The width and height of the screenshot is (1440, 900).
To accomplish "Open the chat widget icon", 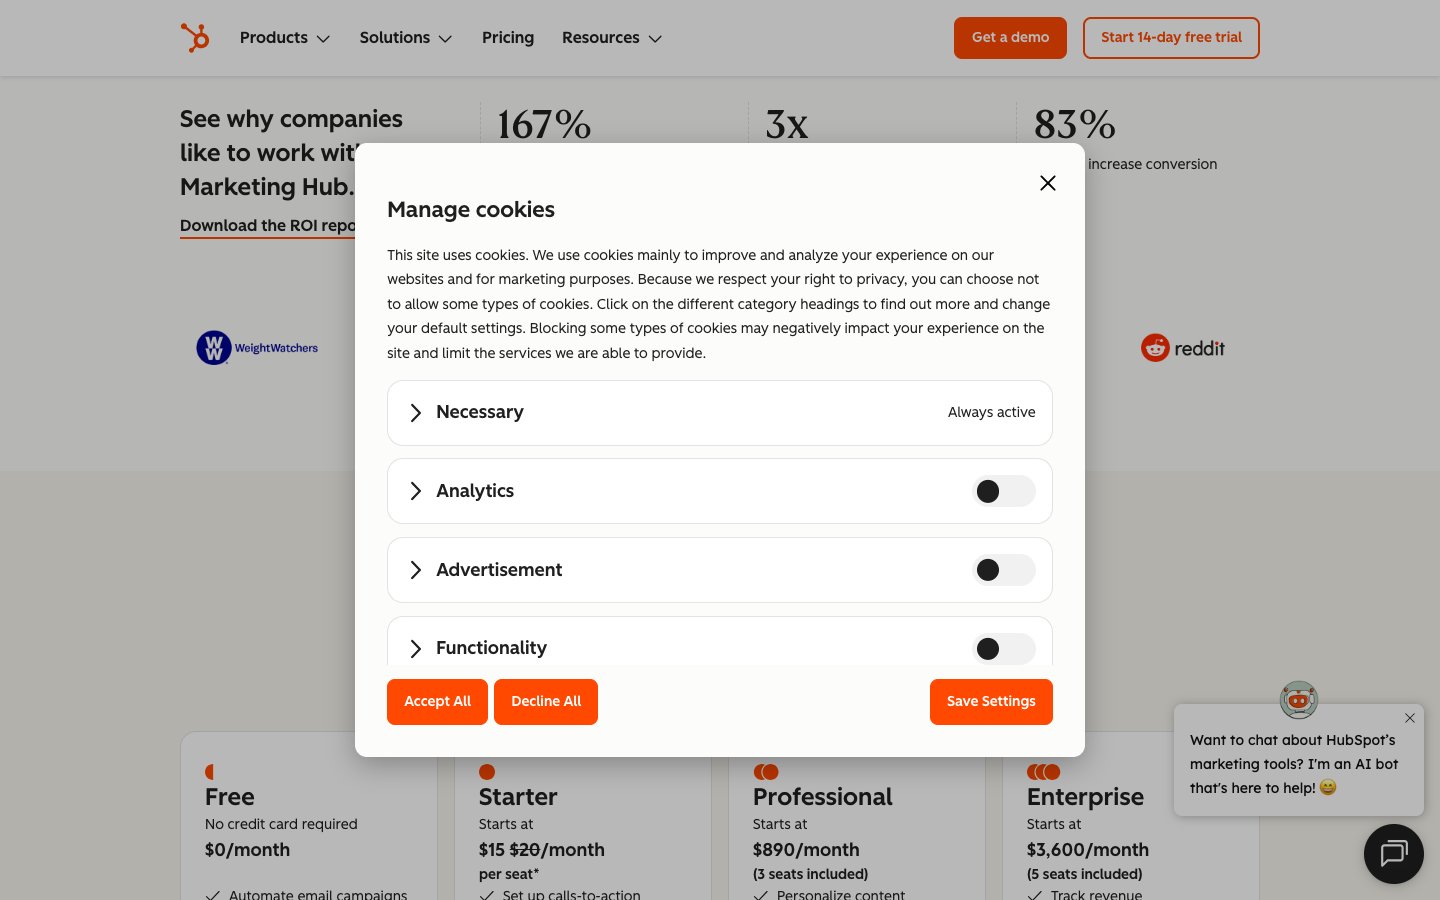I will (1393, 853).
